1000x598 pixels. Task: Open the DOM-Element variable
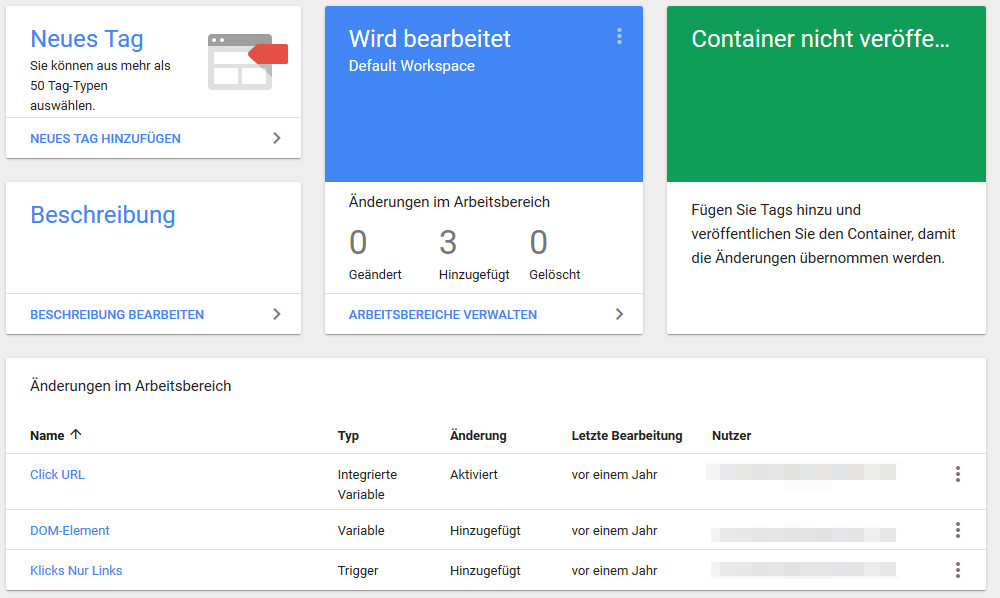coord(69,530)
